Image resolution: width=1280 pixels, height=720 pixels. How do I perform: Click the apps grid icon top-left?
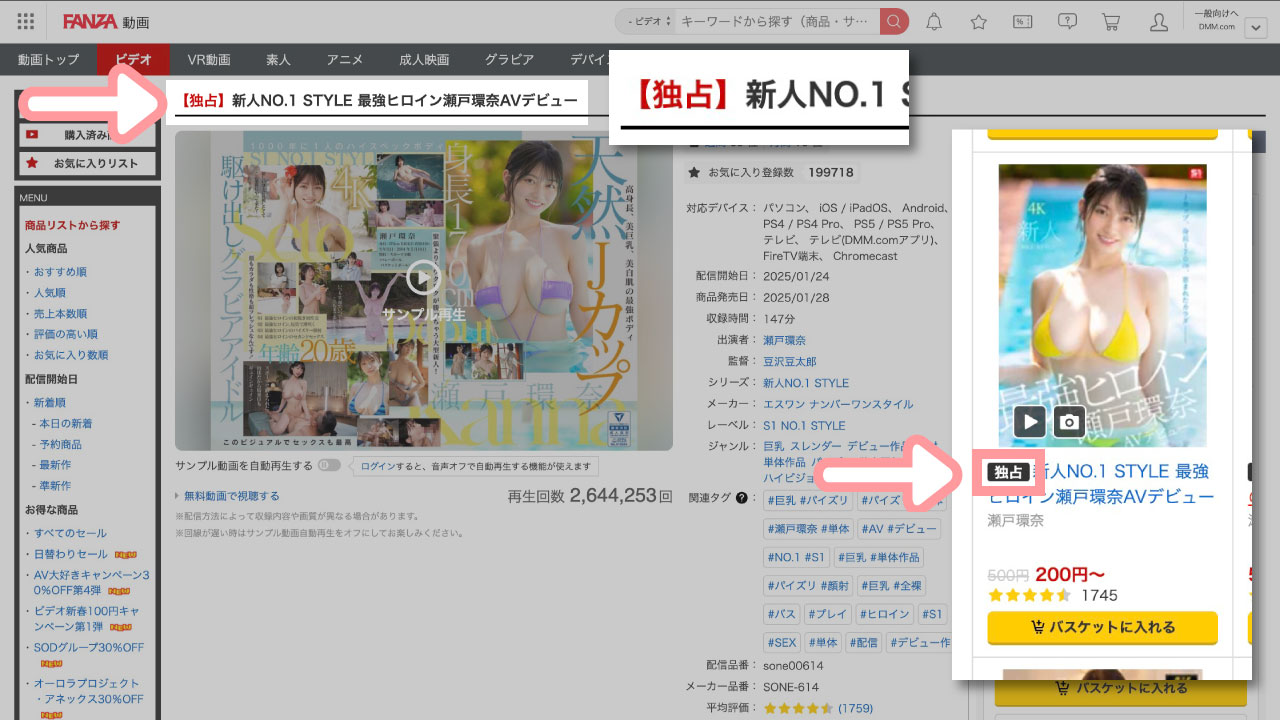[24, 20]
